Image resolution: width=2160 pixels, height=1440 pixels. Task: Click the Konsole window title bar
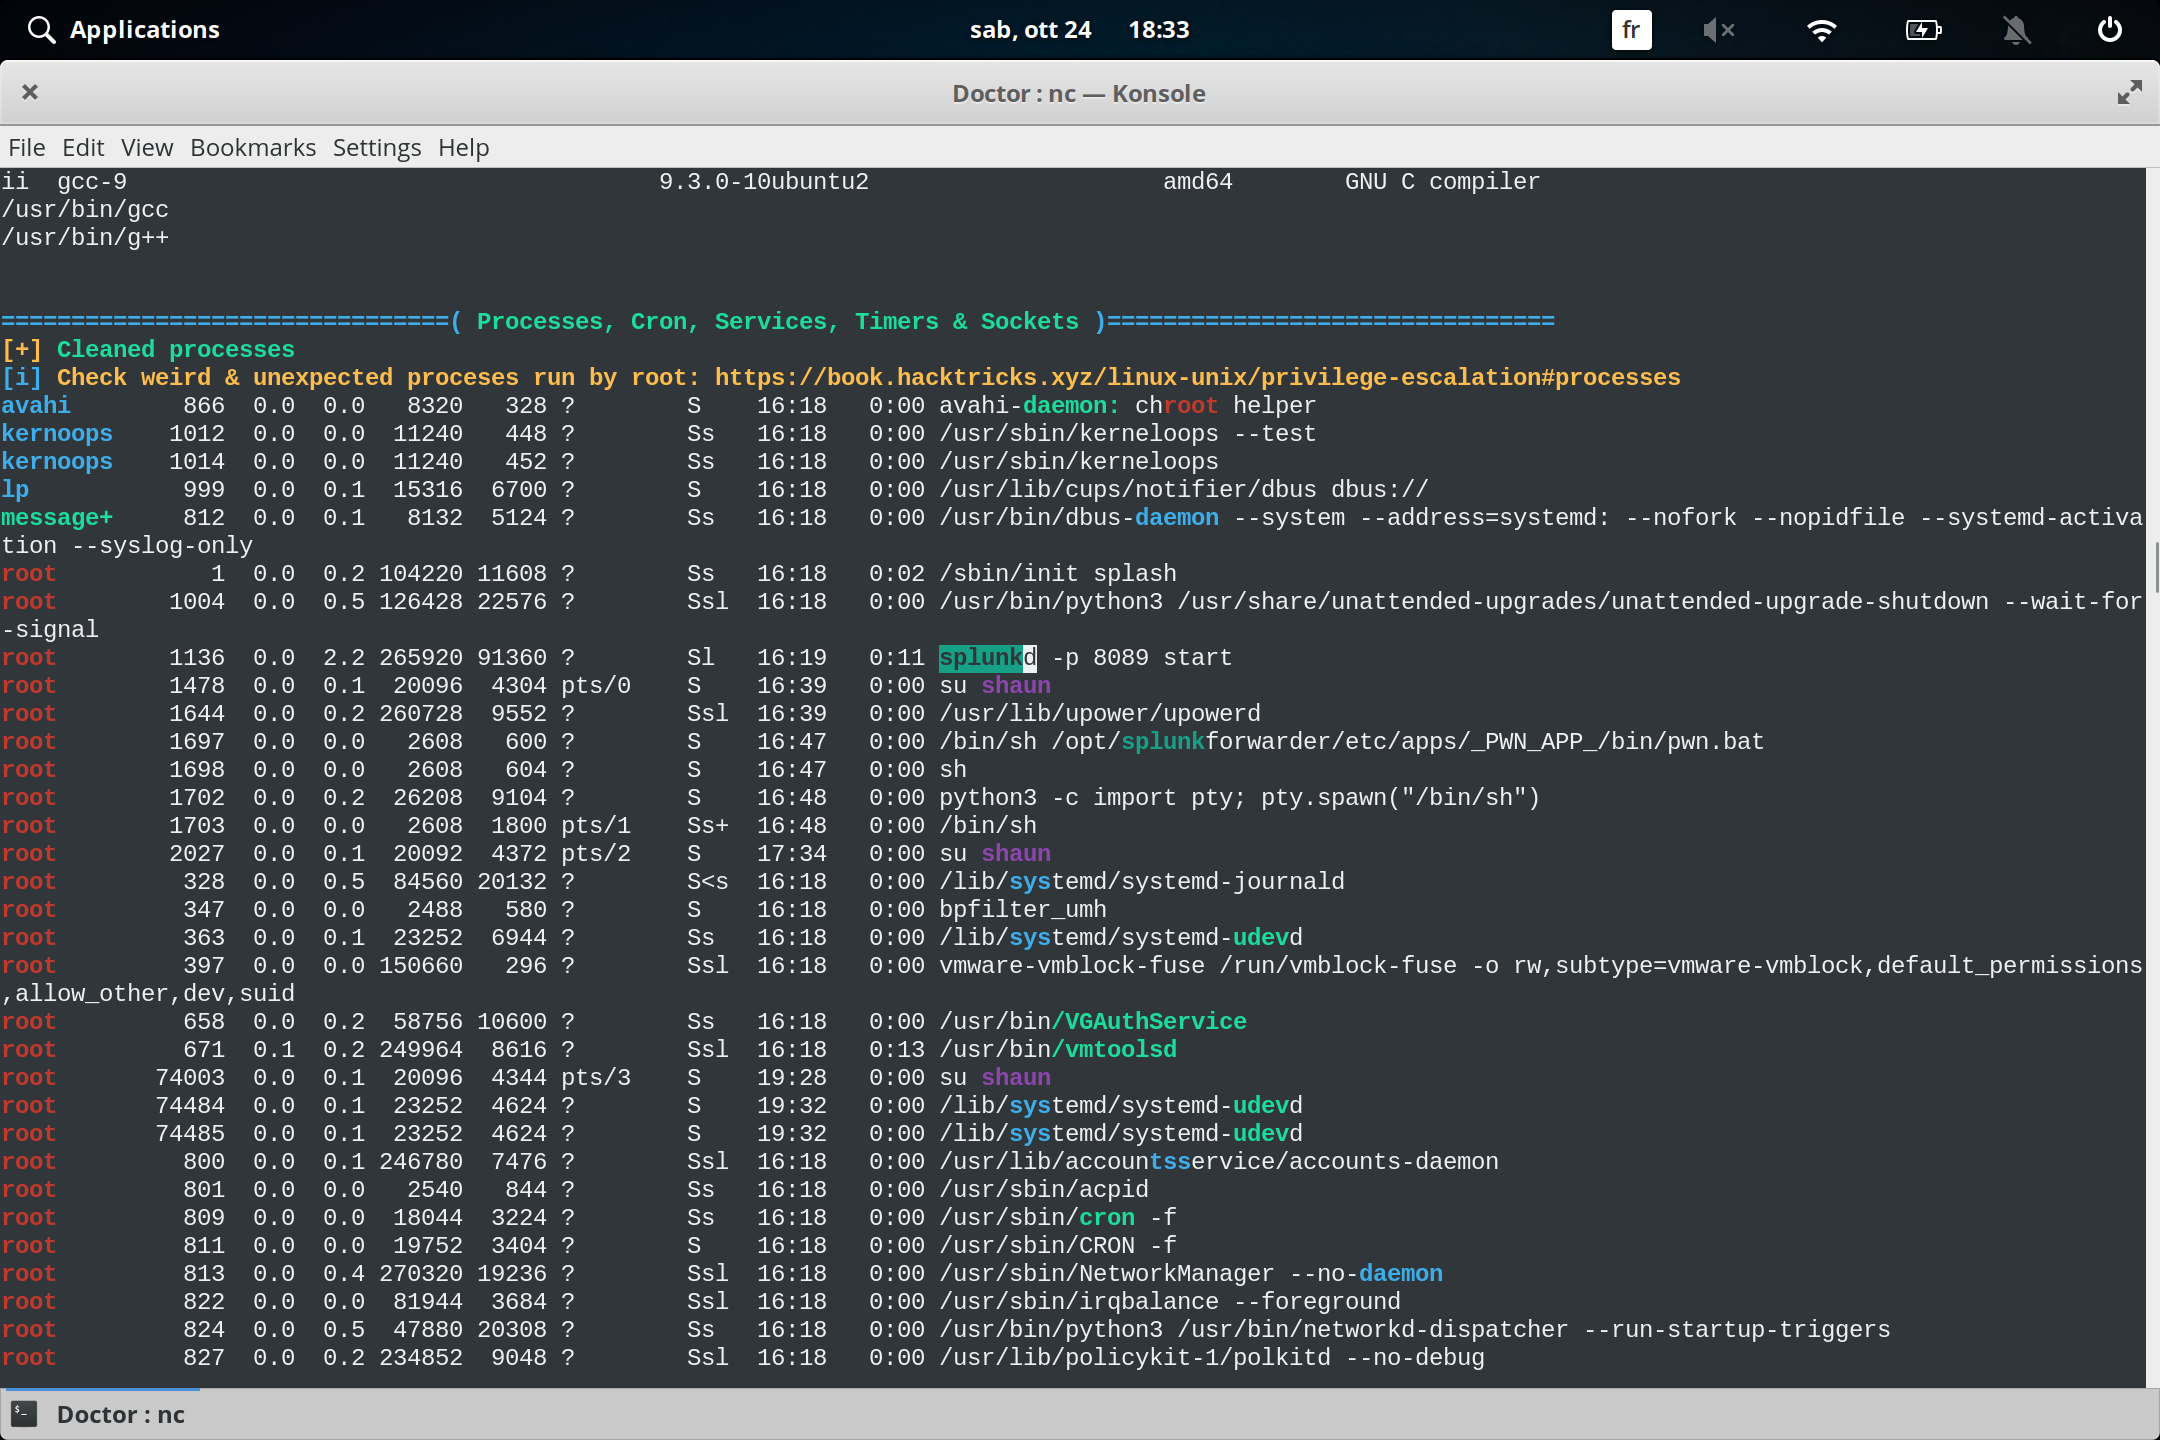click(x=1079, y=92)
